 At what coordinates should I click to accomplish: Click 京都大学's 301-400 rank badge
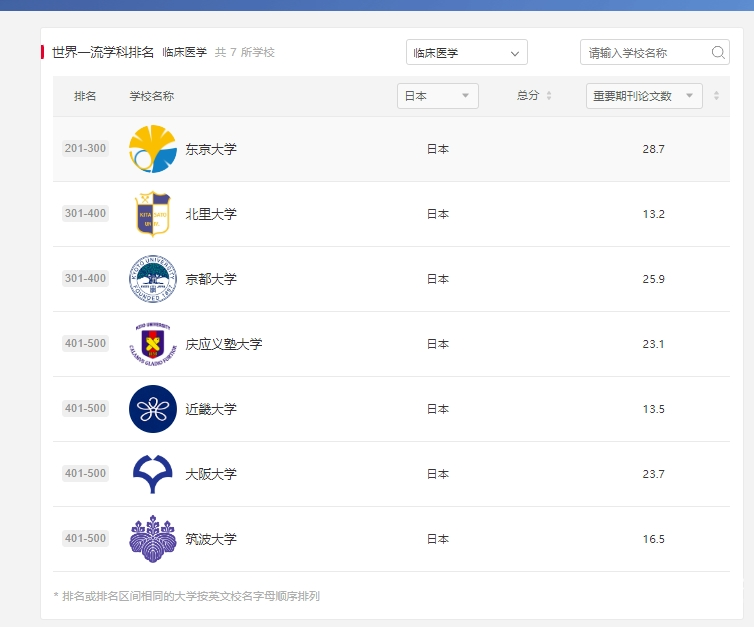[x=85, y=278]
